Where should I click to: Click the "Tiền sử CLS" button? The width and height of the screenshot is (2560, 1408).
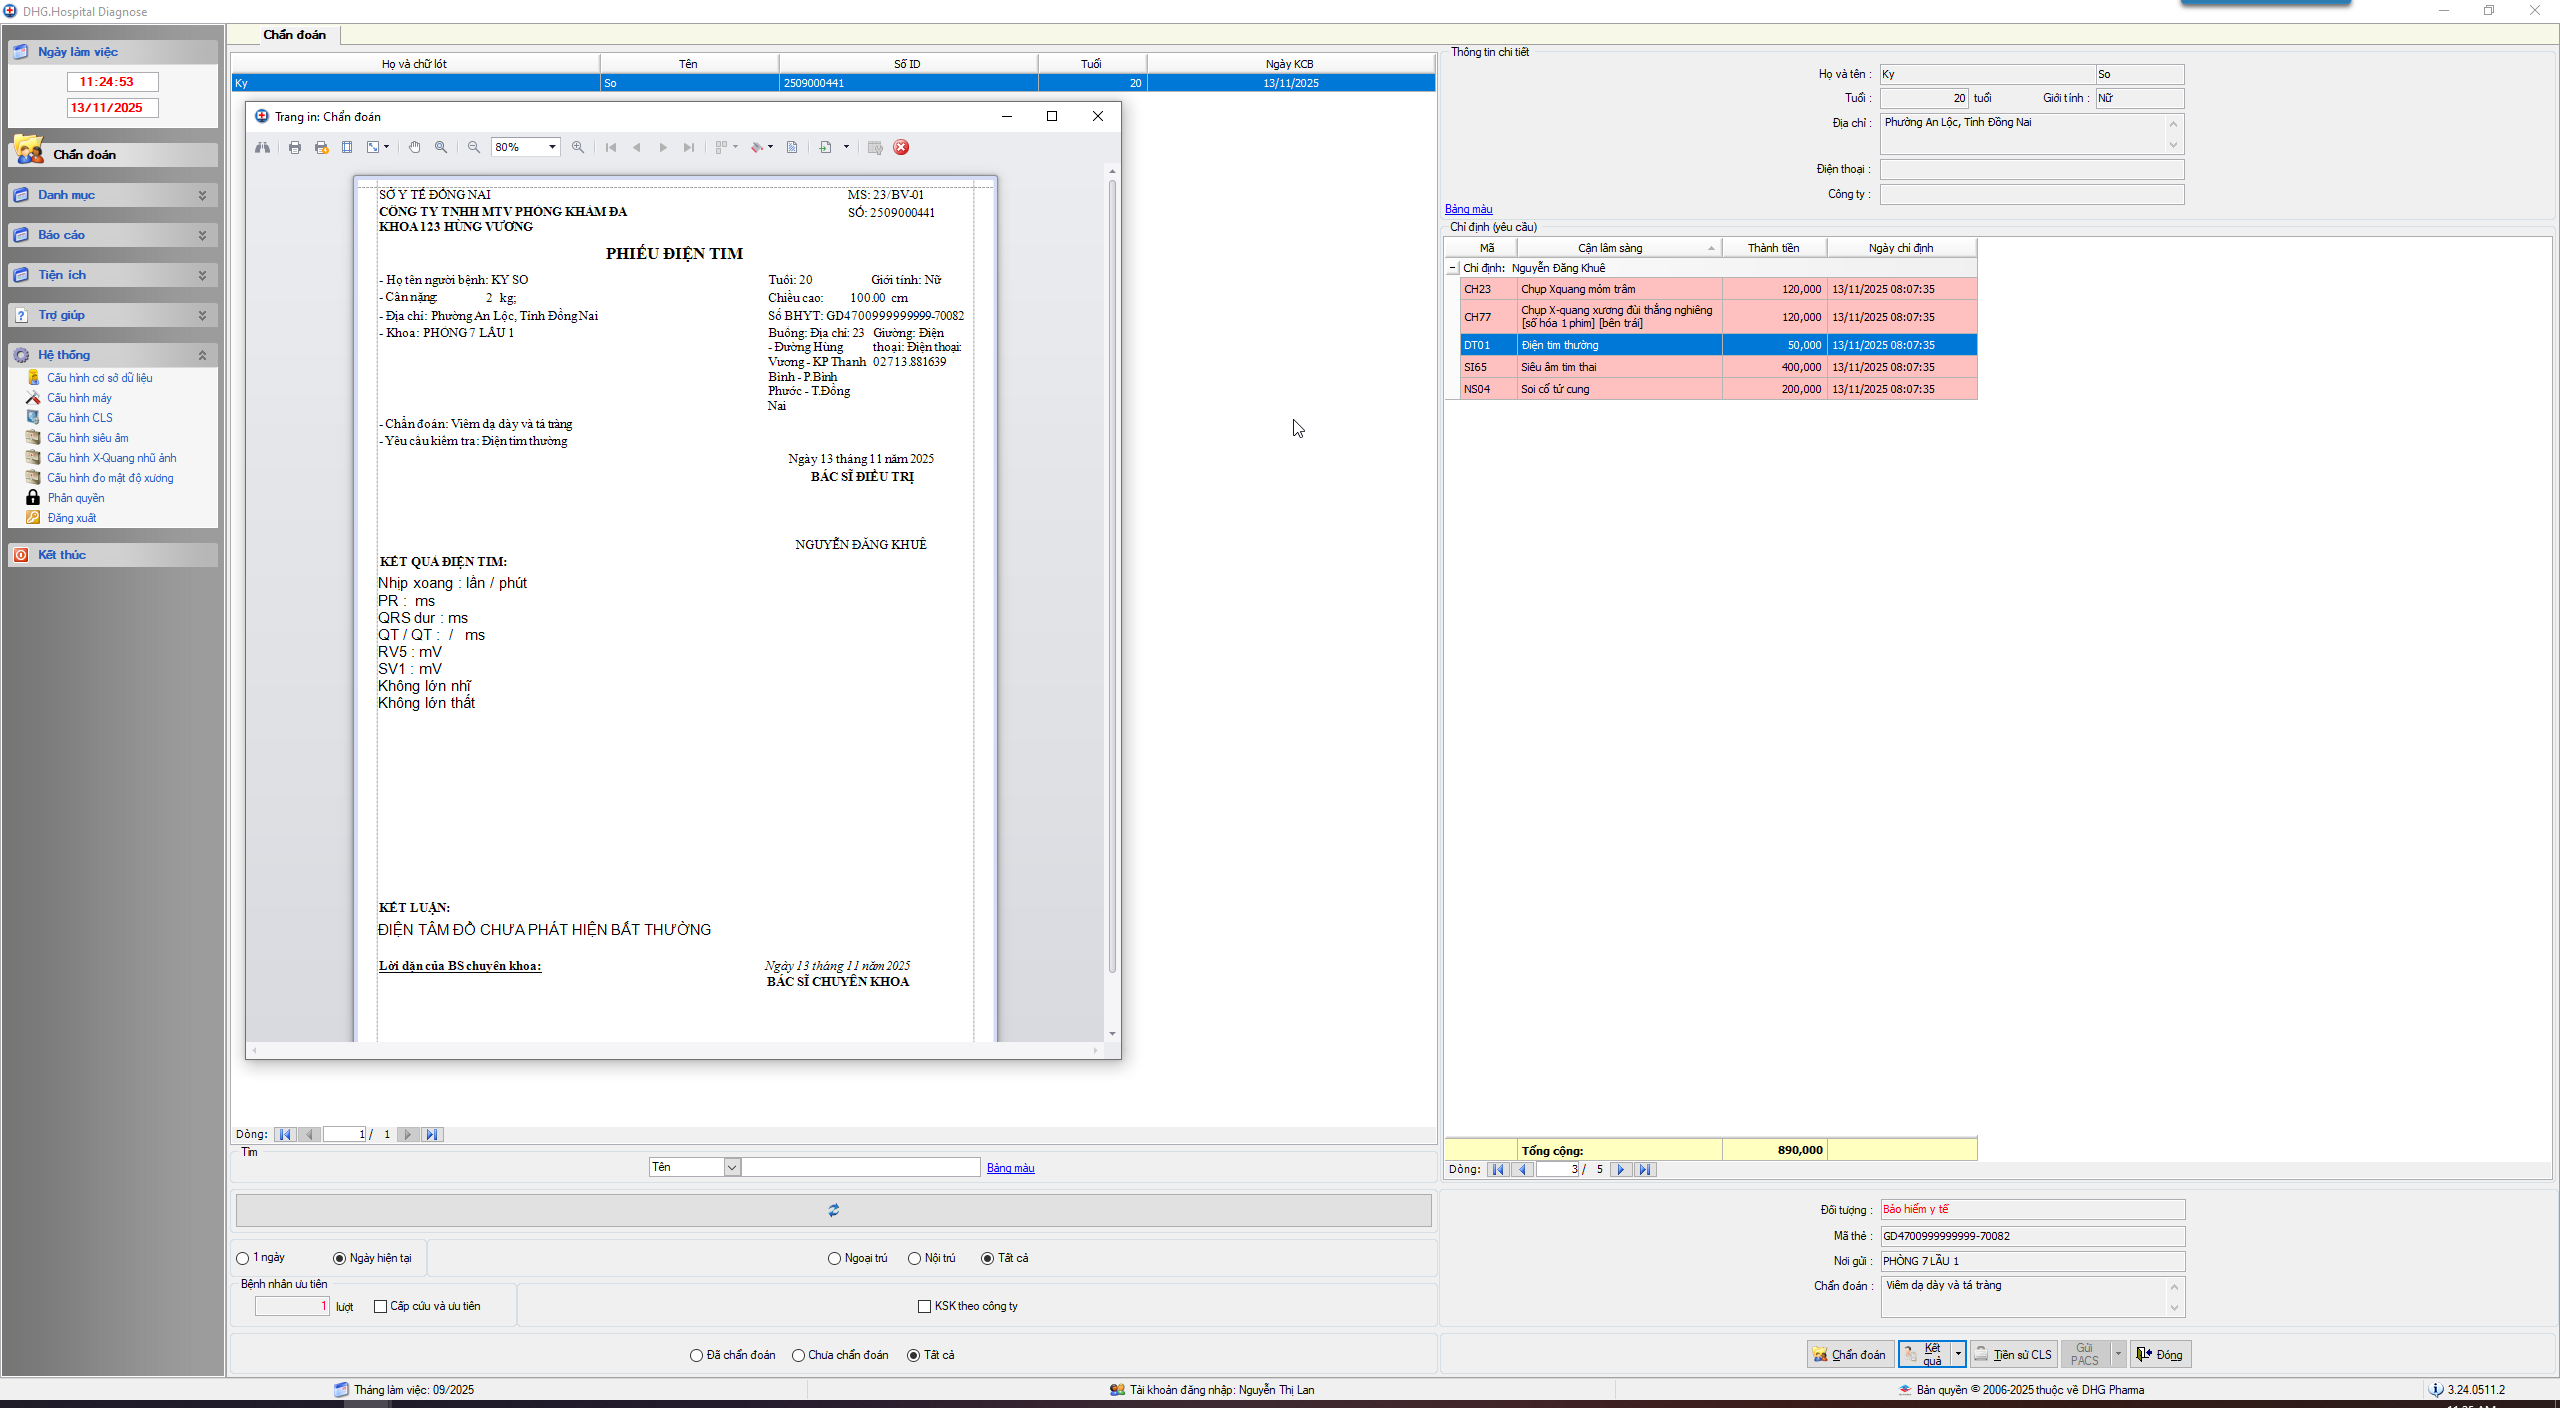[2013, 1354]
